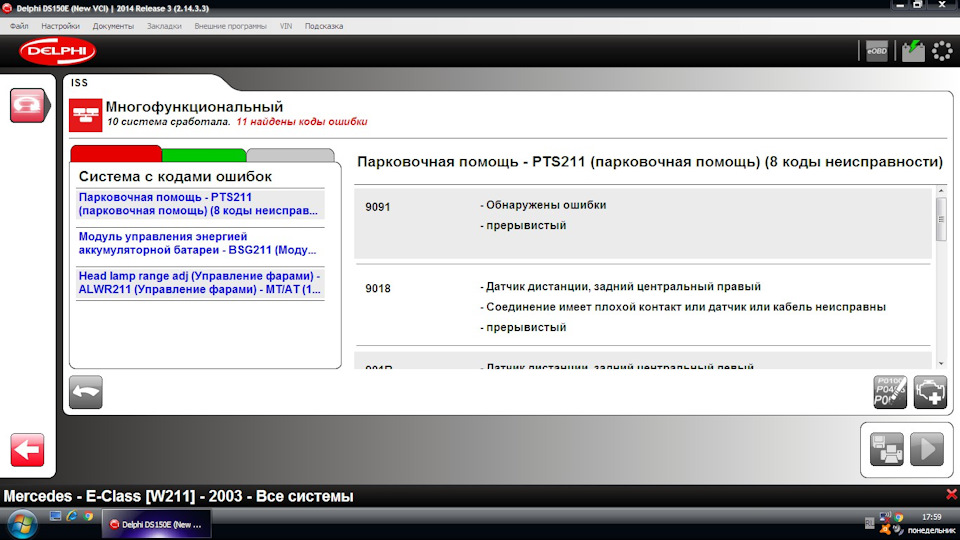Open the settings gear icon in header

[x=942, y=51]
